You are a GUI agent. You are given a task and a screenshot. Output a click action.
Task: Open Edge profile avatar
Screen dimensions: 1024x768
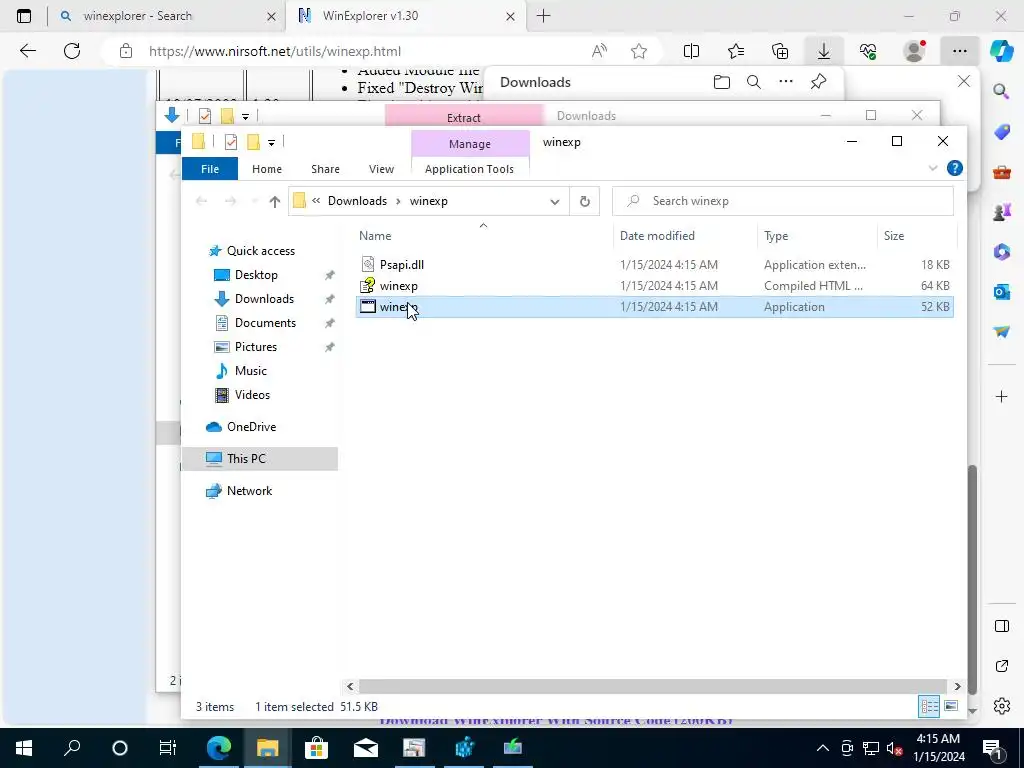(914, 51)
